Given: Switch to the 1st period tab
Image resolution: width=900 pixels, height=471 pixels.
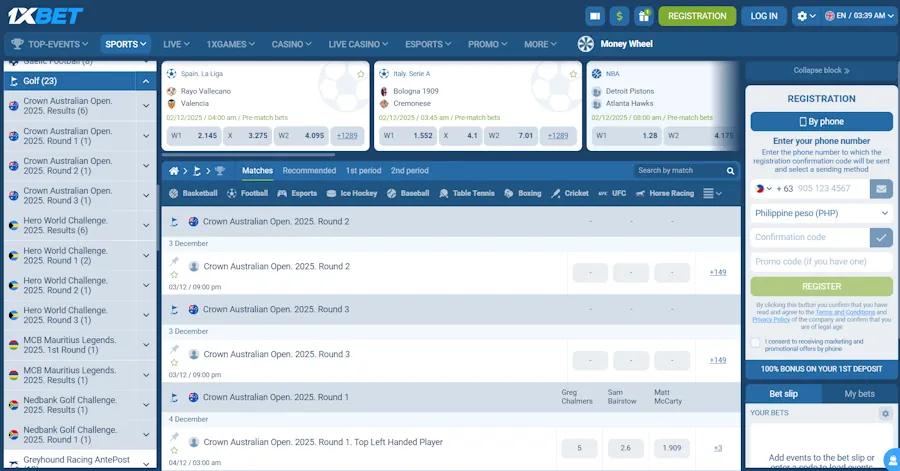Looking at the screenshot, I should point(363,170).
